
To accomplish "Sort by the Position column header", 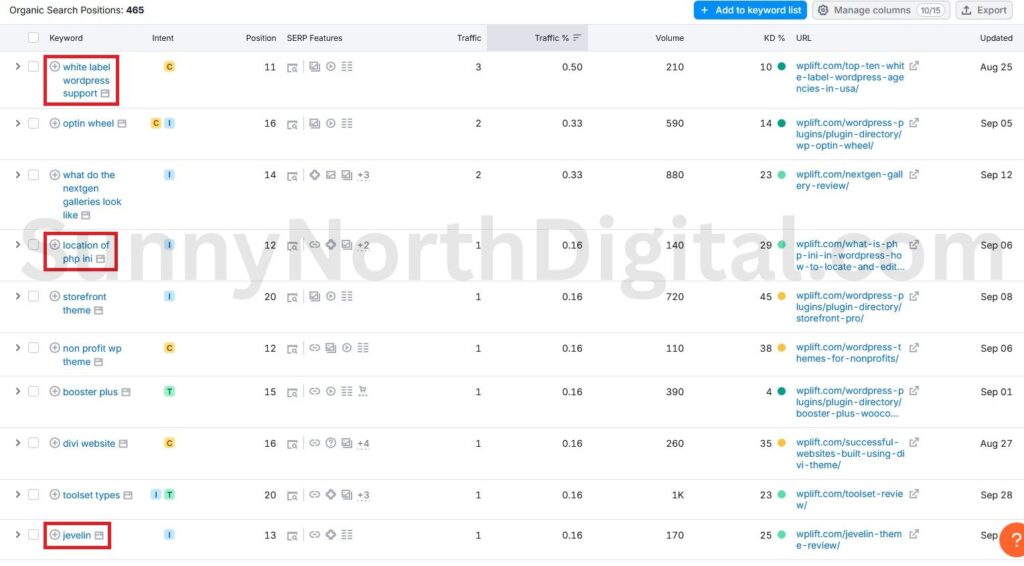I will coord(261,38).
